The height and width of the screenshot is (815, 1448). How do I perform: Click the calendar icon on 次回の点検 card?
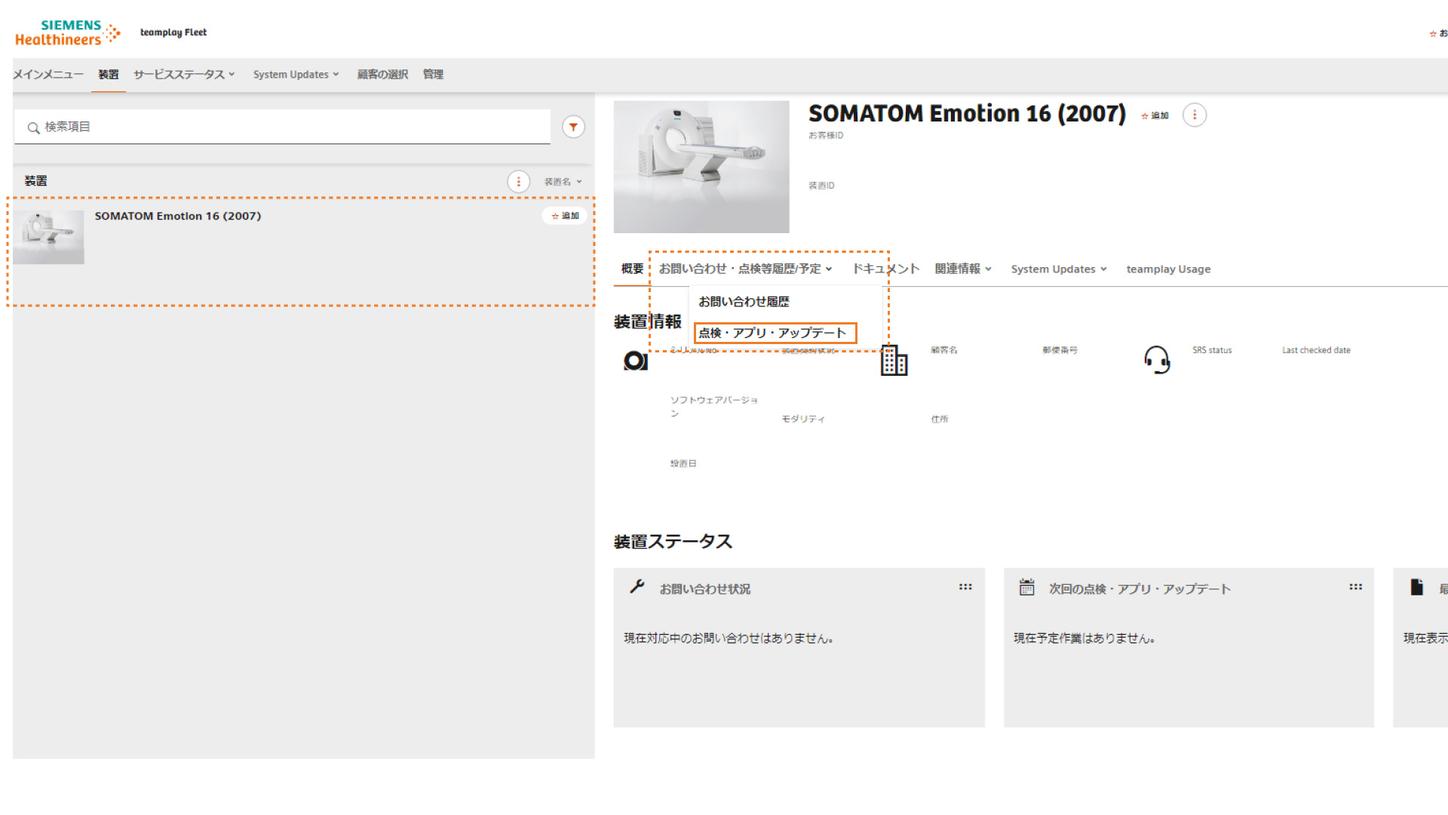coord(1027,588)
